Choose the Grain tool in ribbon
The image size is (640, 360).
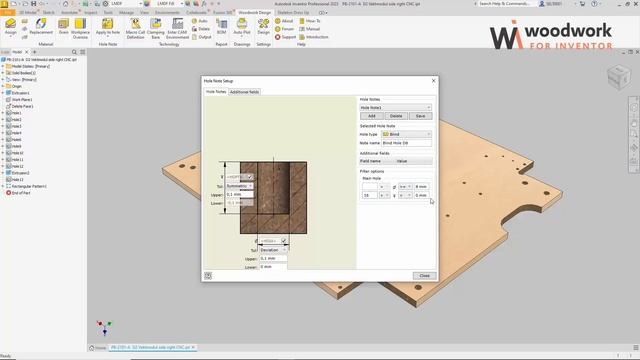[63, 27]
